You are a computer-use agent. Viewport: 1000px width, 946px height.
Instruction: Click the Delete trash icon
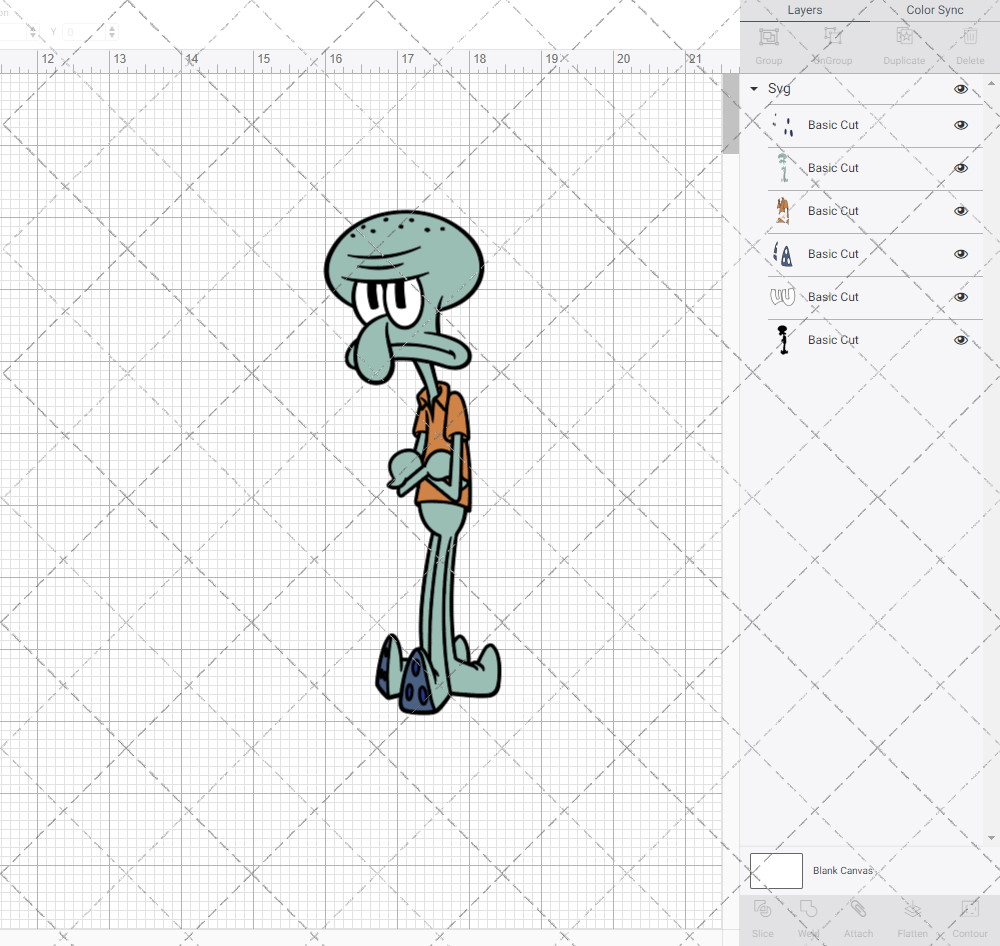click(x=970, y=36)
